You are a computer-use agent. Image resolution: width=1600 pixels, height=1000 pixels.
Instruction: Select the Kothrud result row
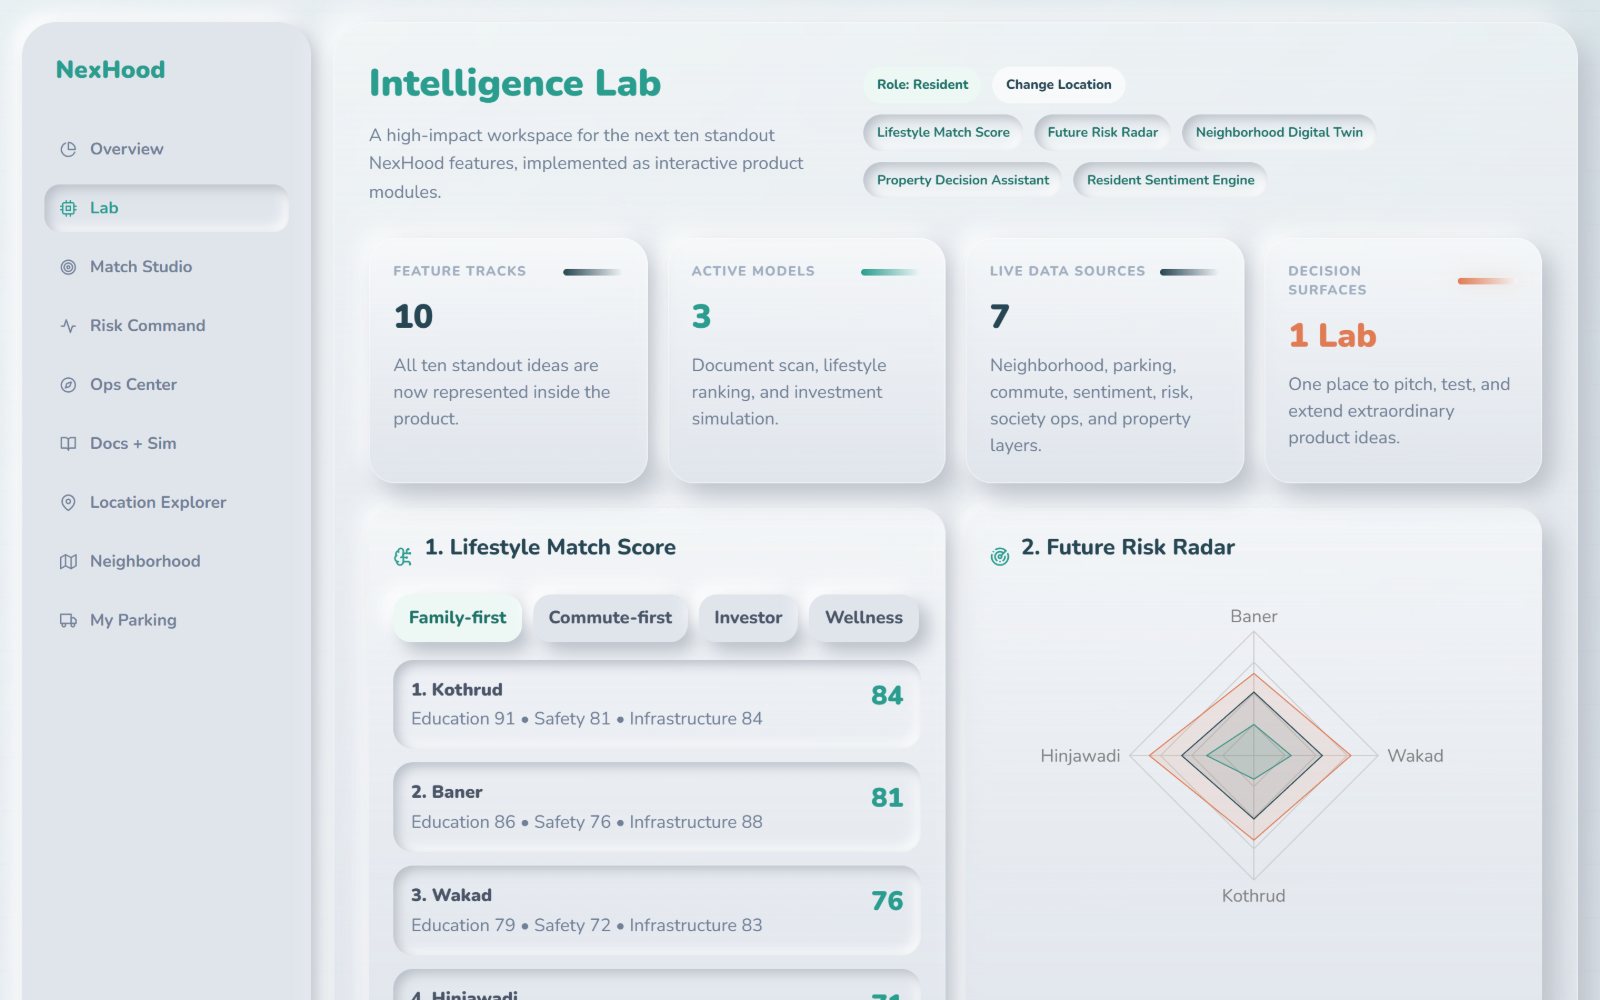pos(657,704)
